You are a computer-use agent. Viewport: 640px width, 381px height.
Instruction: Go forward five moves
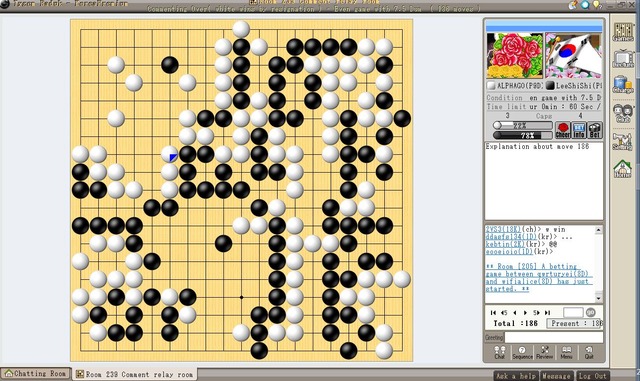536,312
